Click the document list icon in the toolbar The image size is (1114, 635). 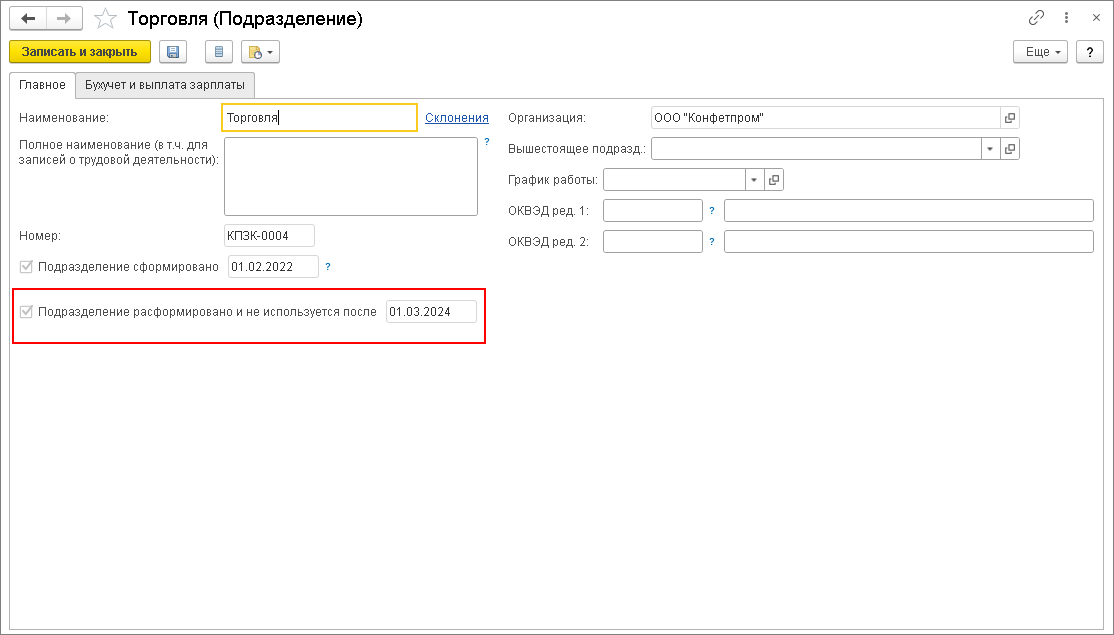(x=218, y=52)
